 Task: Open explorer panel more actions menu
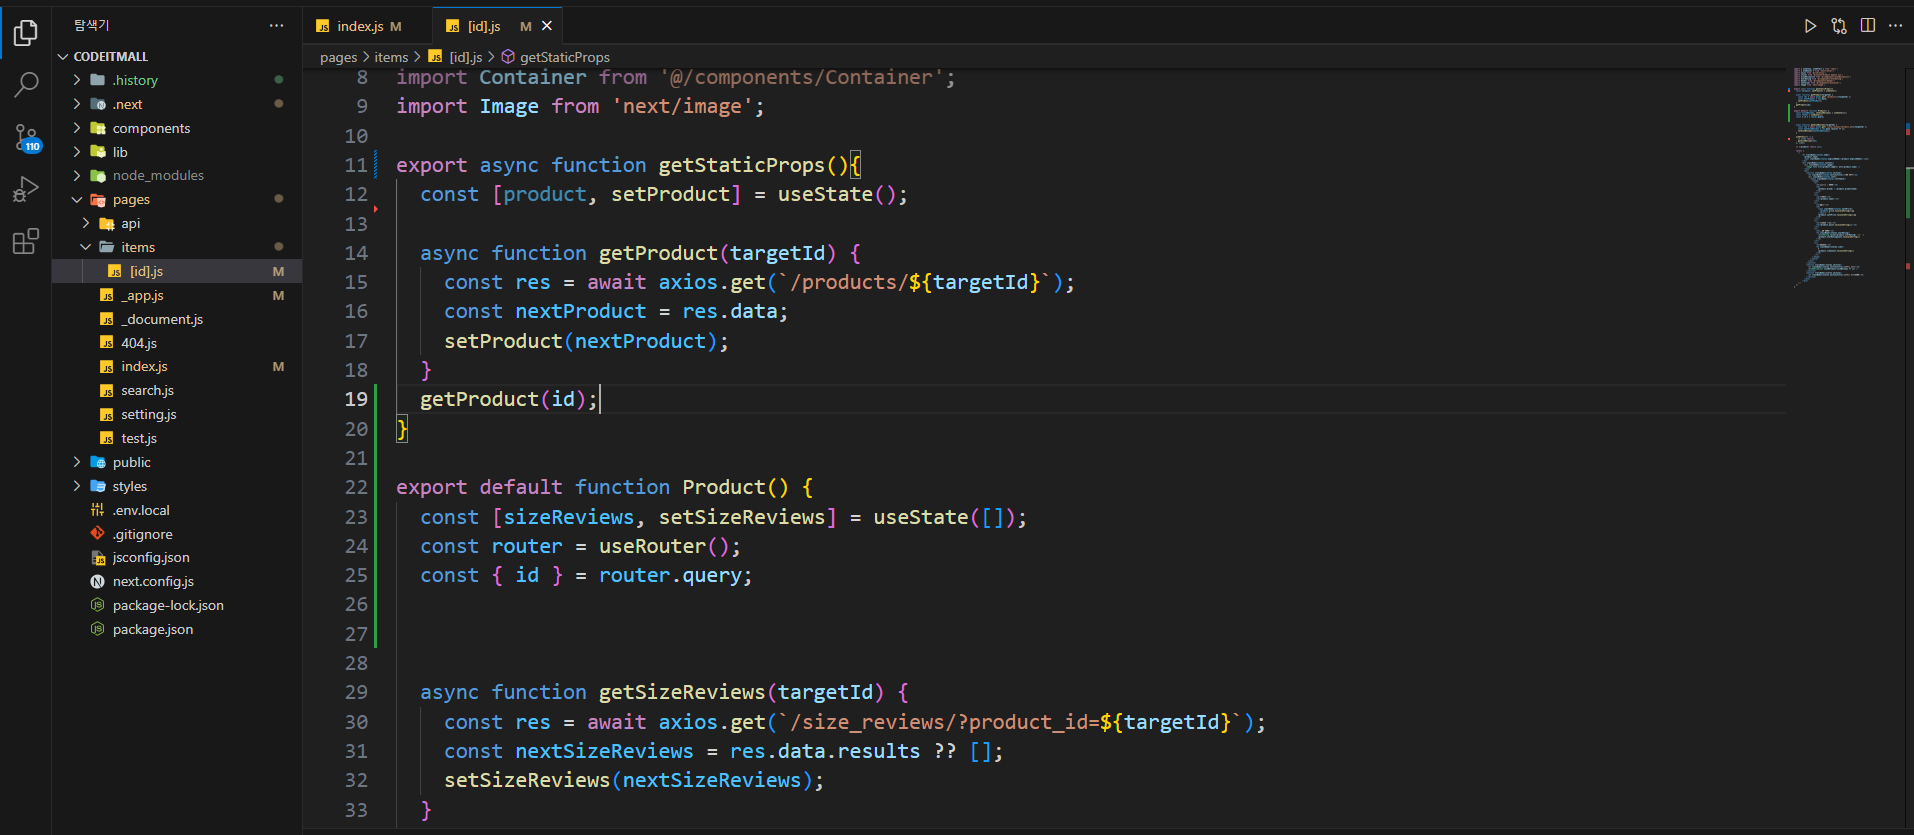click(x=276, y=26)
